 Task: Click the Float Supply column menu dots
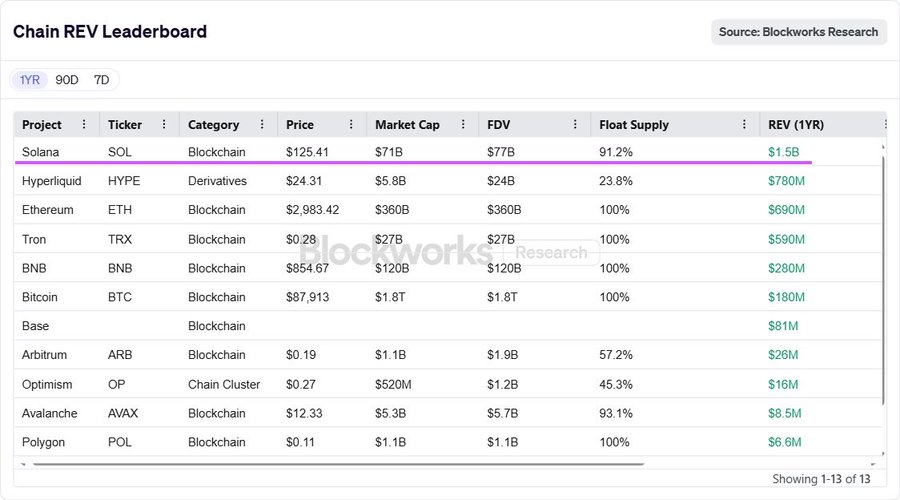point(744,125)
